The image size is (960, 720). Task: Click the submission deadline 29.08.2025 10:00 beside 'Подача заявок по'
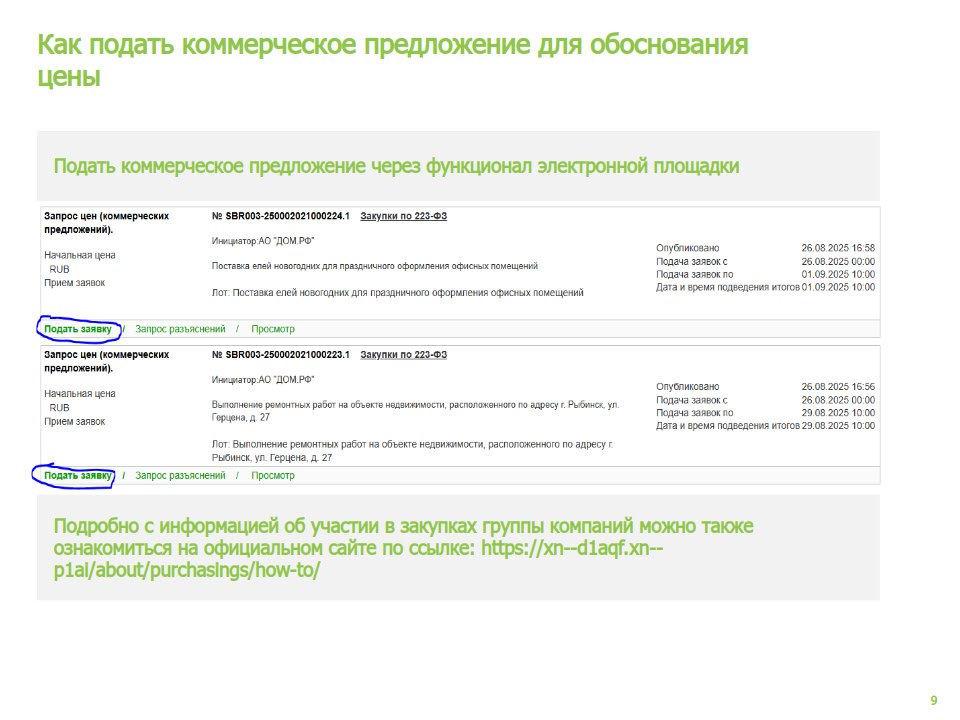pyautogui.click(x=838, y=412)
